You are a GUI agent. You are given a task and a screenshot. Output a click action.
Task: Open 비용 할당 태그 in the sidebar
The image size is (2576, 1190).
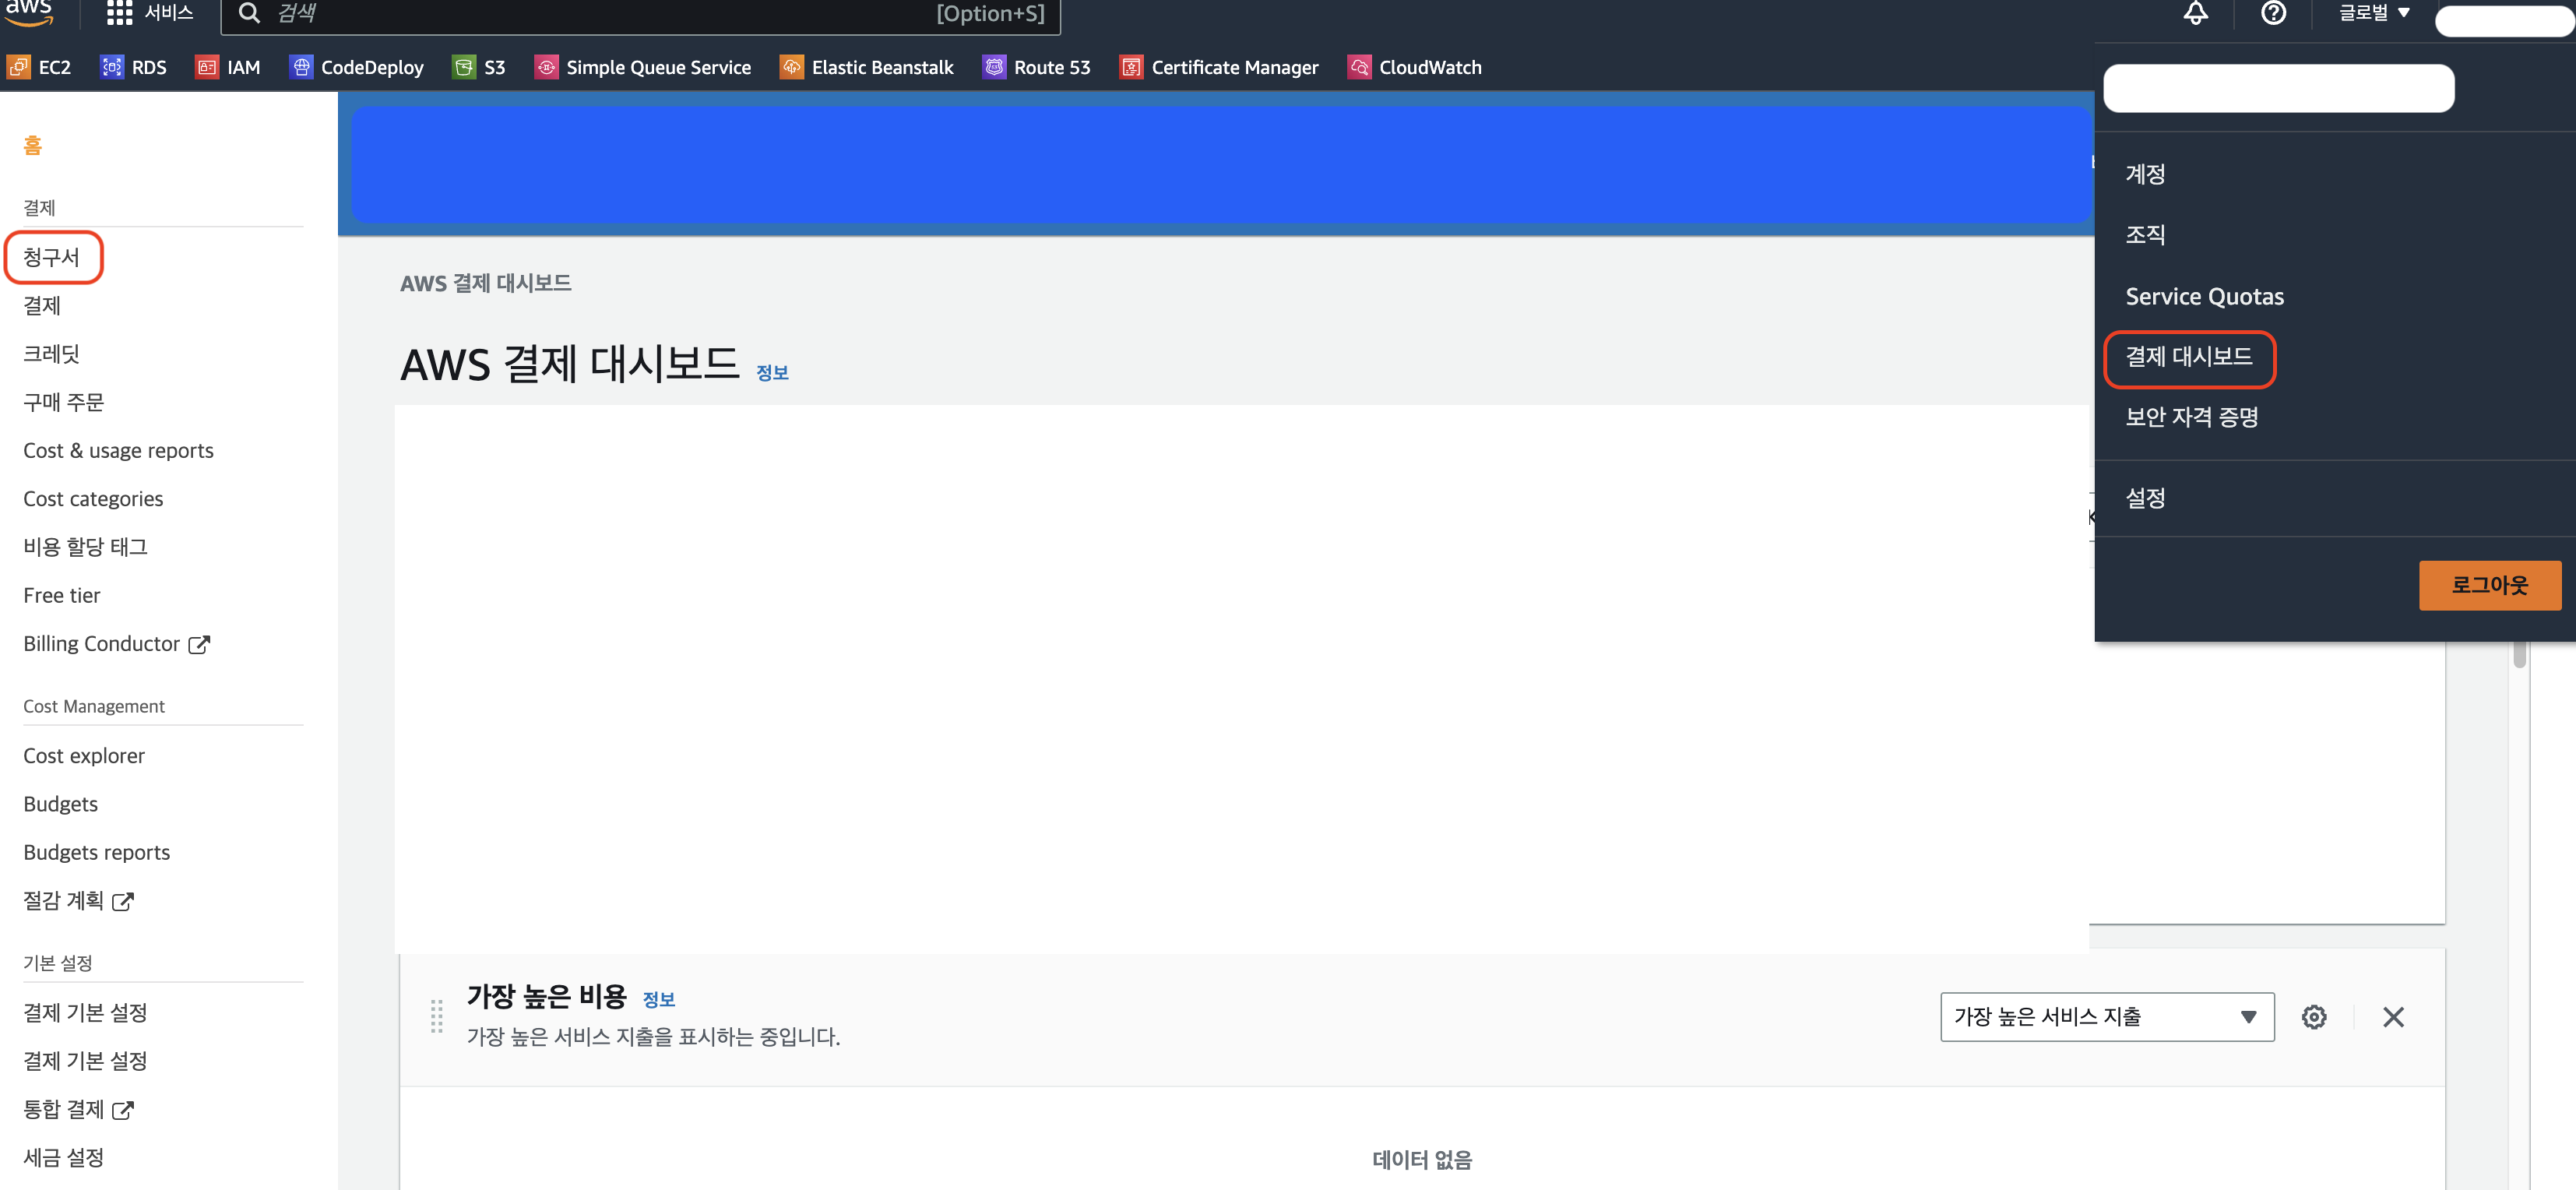pyautogui.click(x=85, y=547)
